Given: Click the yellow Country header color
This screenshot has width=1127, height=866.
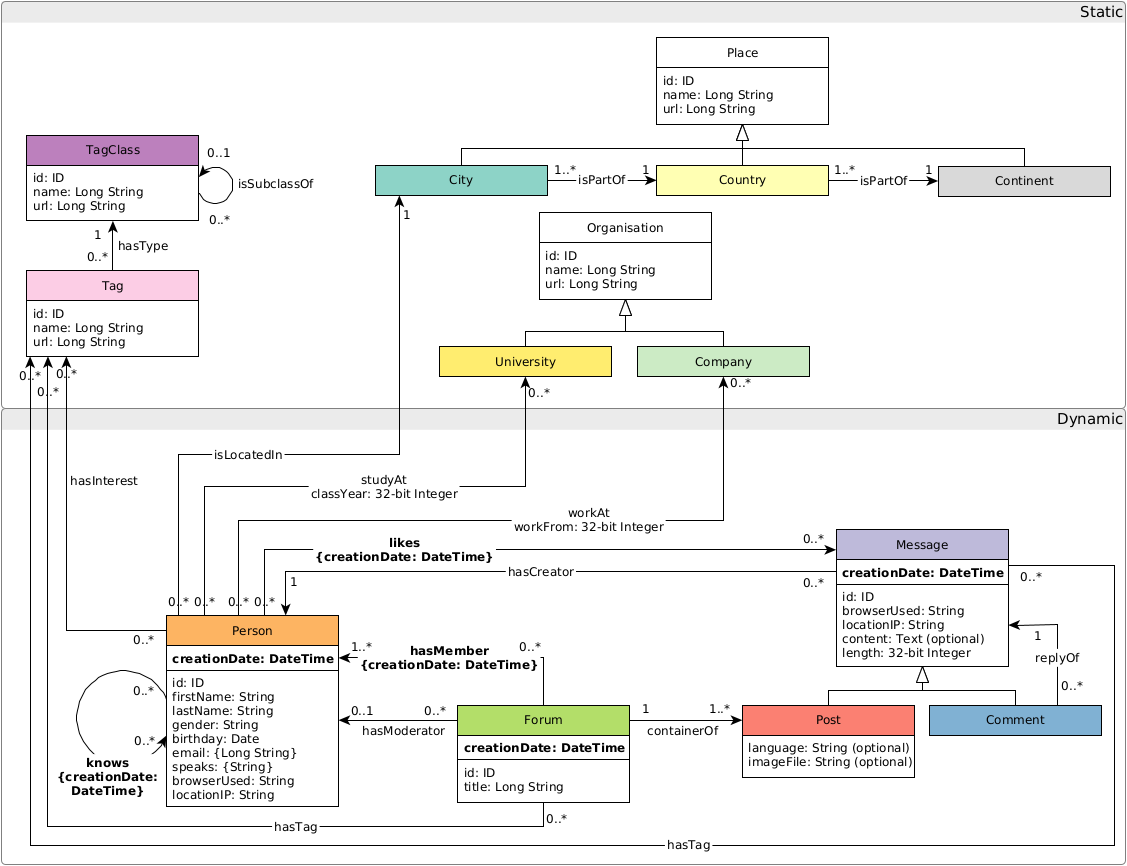Looking at the screenshot, I should (x=742, y=180).
